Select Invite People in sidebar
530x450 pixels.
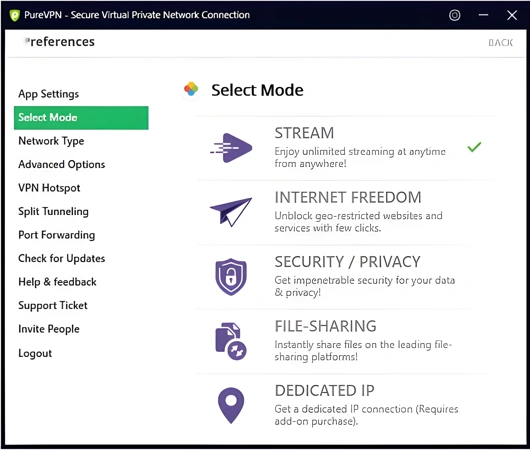(x=49, y=329)
